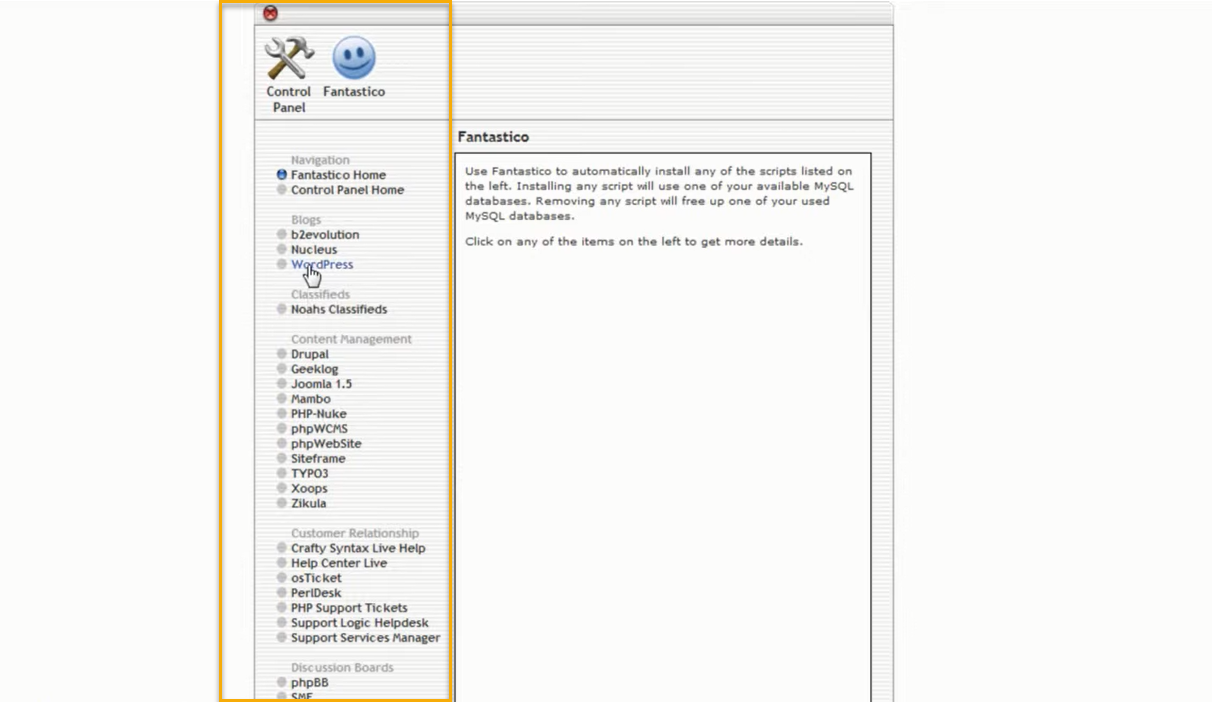1212x702 pixels.
Task: Select Joomla 1.5 script
Action: tap(321, 384)
